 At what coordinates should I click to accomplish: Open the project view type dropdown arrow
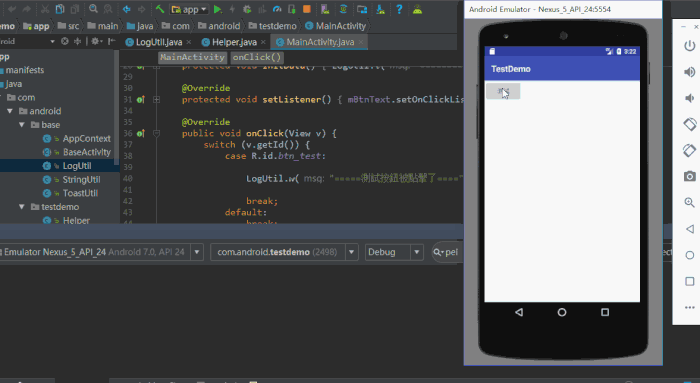[x=52, y=42]
